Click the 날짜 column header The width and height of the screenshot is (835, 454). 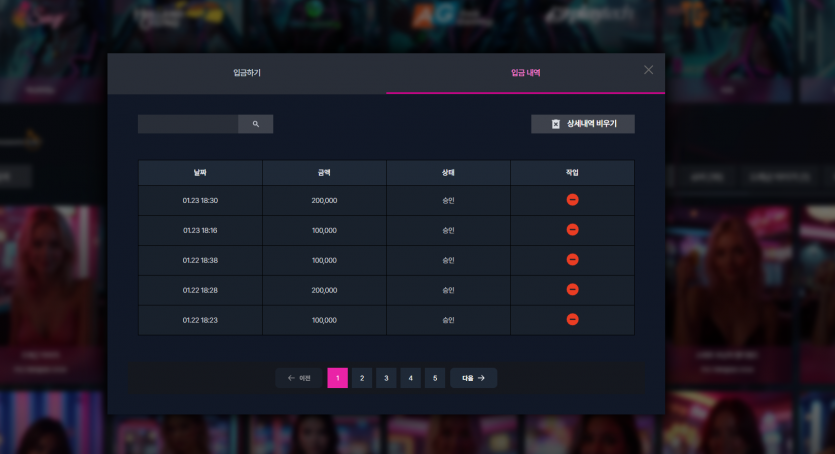[200, 172]
